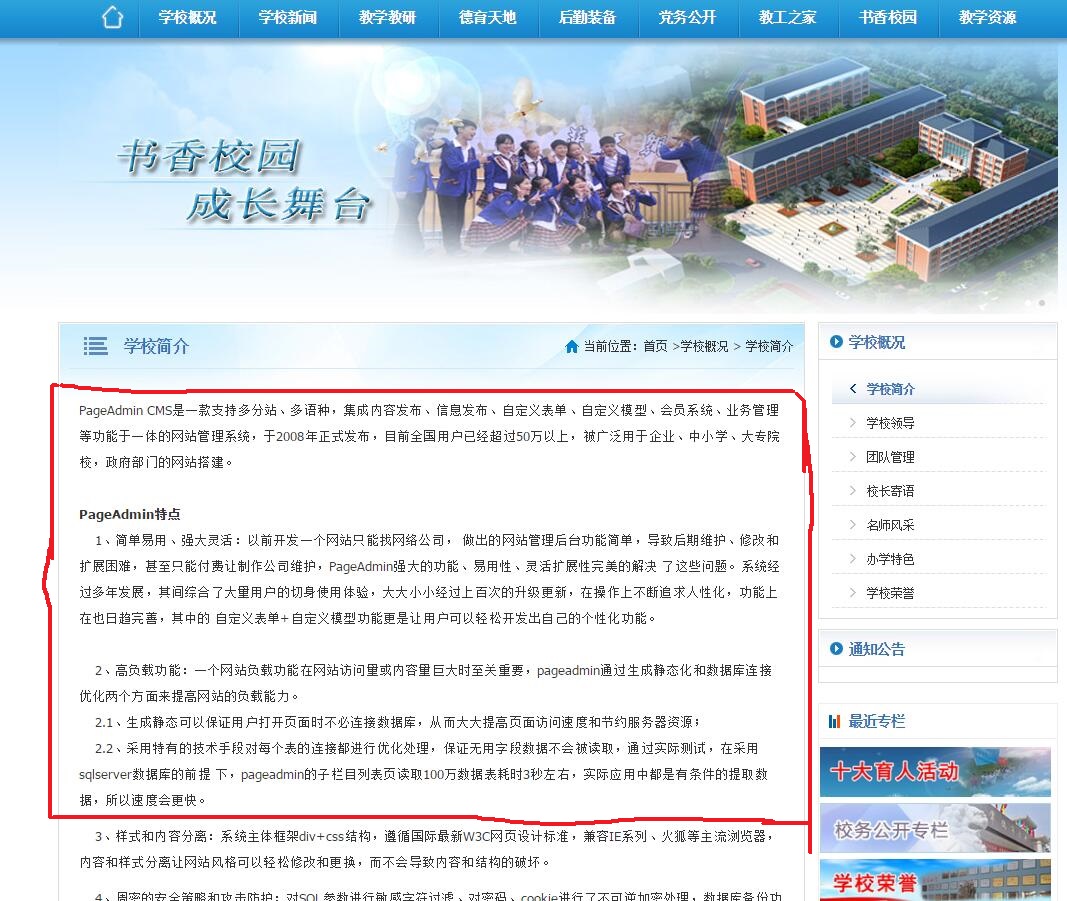Click the chevron icon before 校长寄语

point(853,491)
